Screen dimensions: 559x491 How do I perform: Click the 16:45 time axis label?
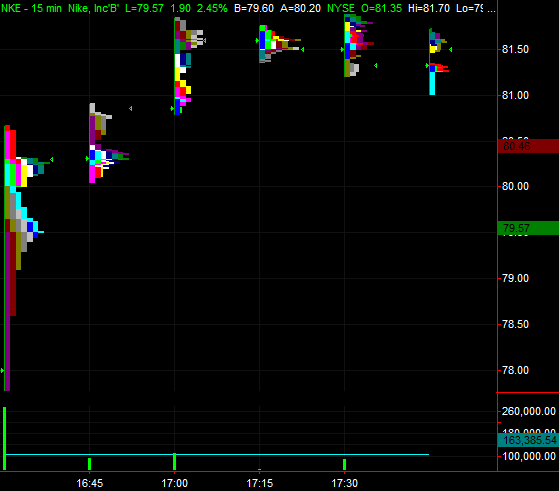point(89,483)
